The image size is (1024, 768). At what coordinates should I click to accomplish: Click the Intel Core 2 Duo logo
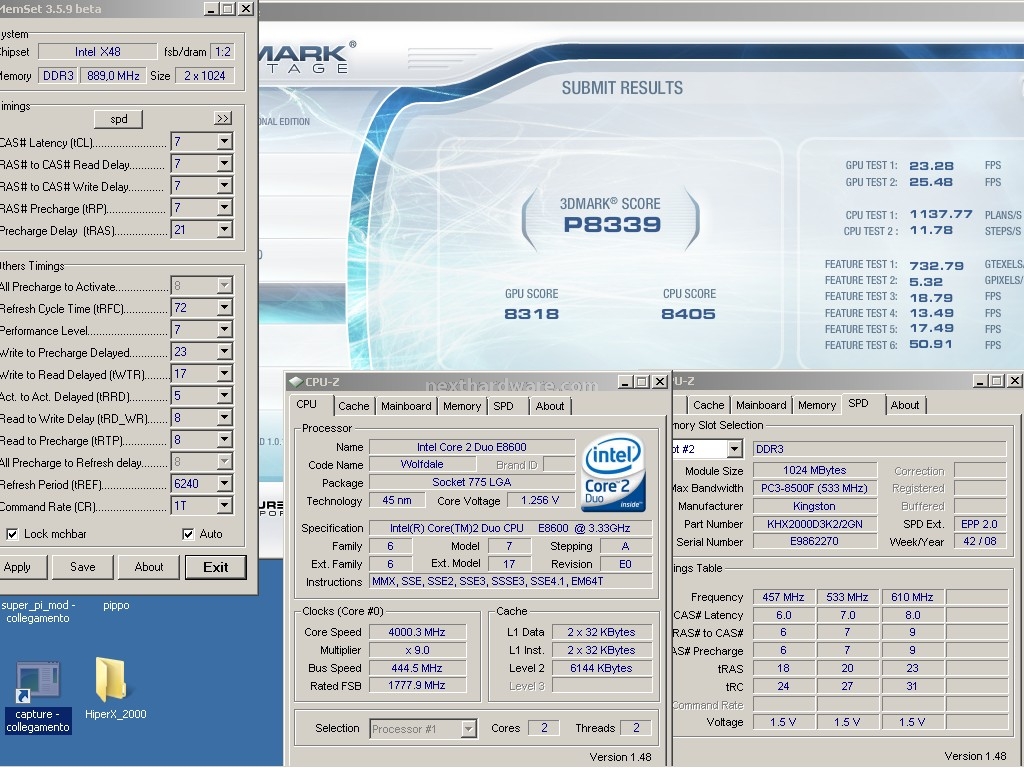613,473
